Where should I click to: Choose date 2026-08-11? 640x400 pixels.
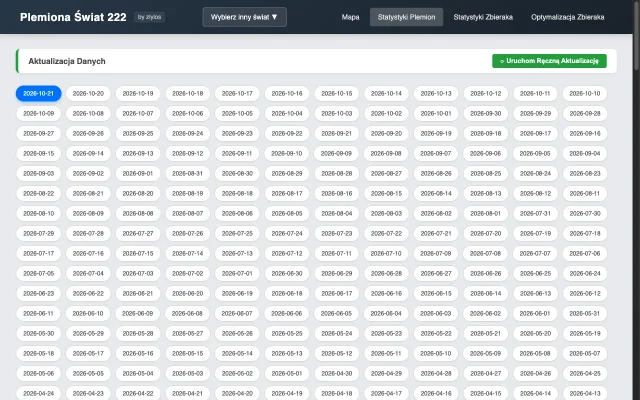coord(585,193)
